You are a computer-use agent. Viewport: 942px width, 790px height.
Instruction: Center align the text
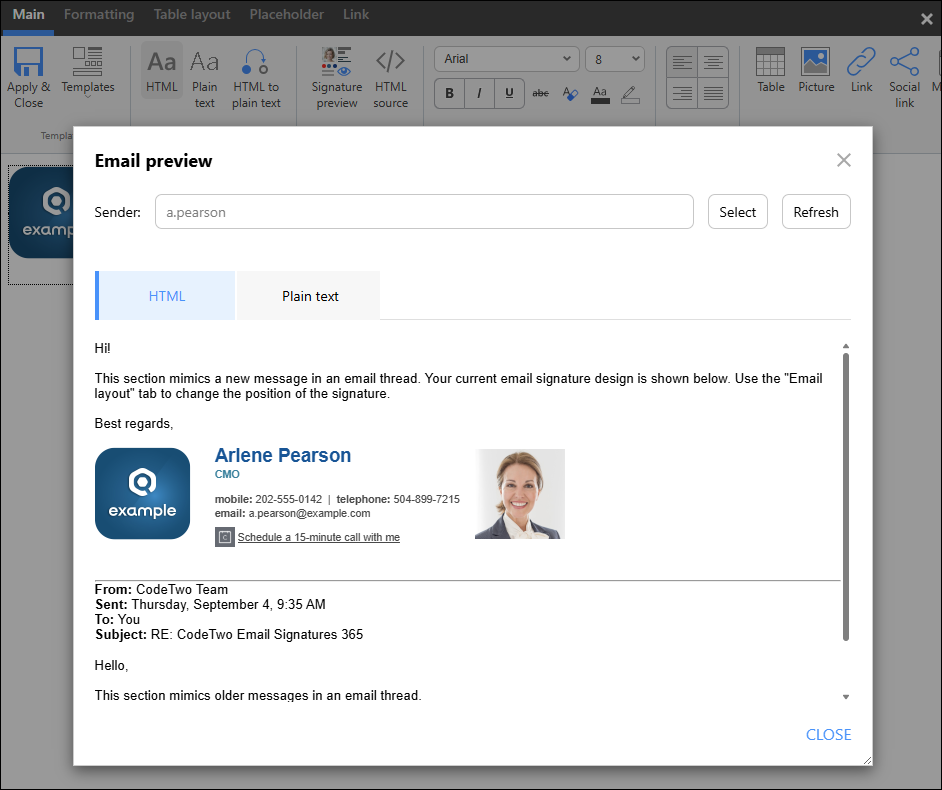click(713, 62)
